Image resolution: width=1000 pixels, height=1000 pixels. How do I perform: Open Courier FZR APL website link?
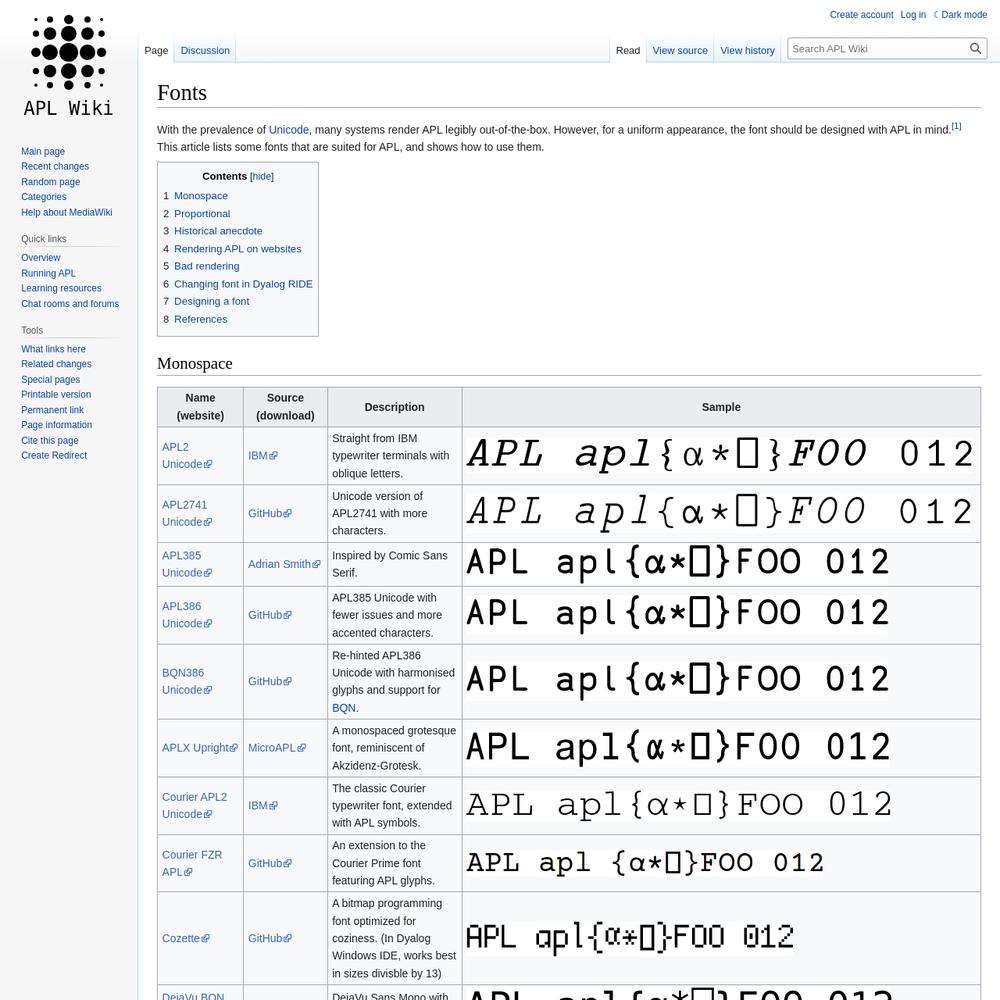click(192, 864)
